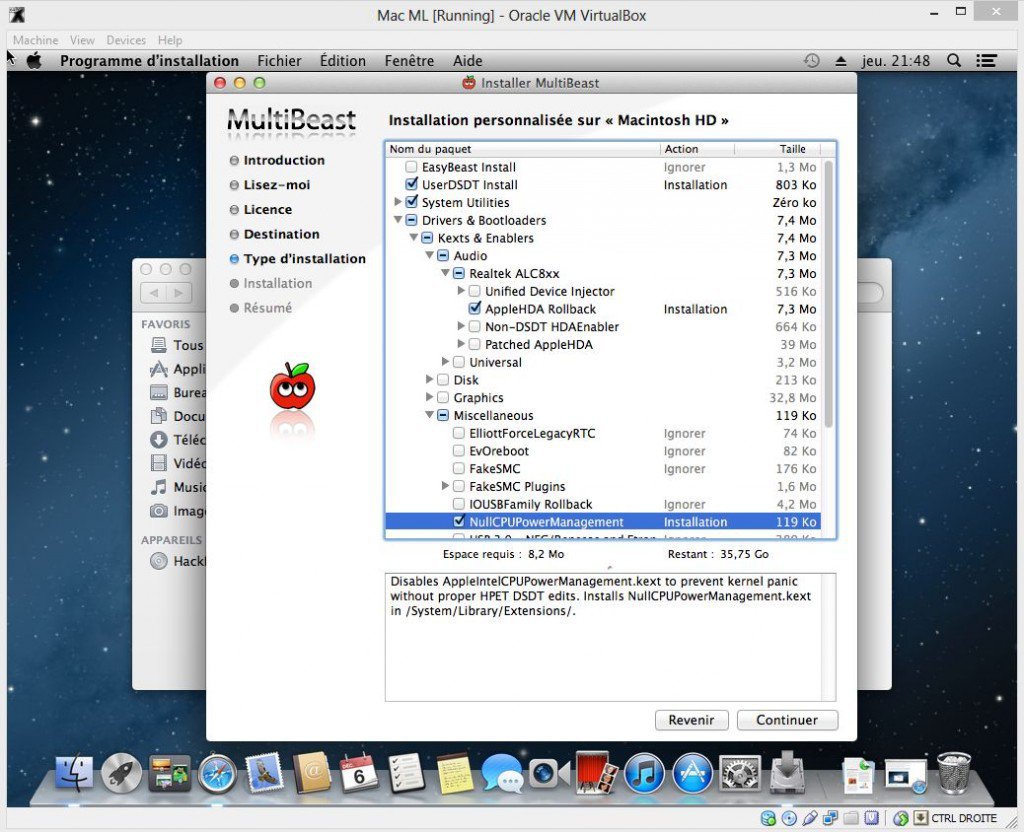Open Mission Control icon in Dock
This screenshot has height=832, width=1024.
pos(170,775)
